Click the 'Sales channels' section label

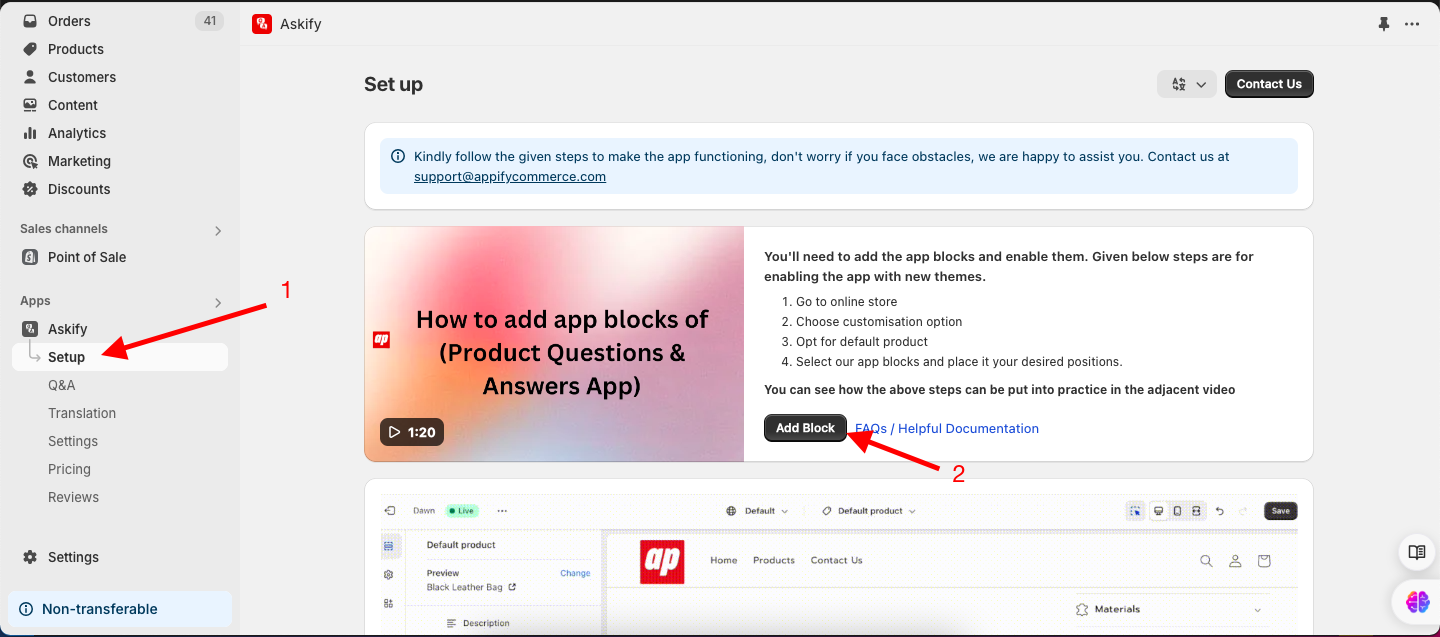pyautogui.click(x=64, y=229)
